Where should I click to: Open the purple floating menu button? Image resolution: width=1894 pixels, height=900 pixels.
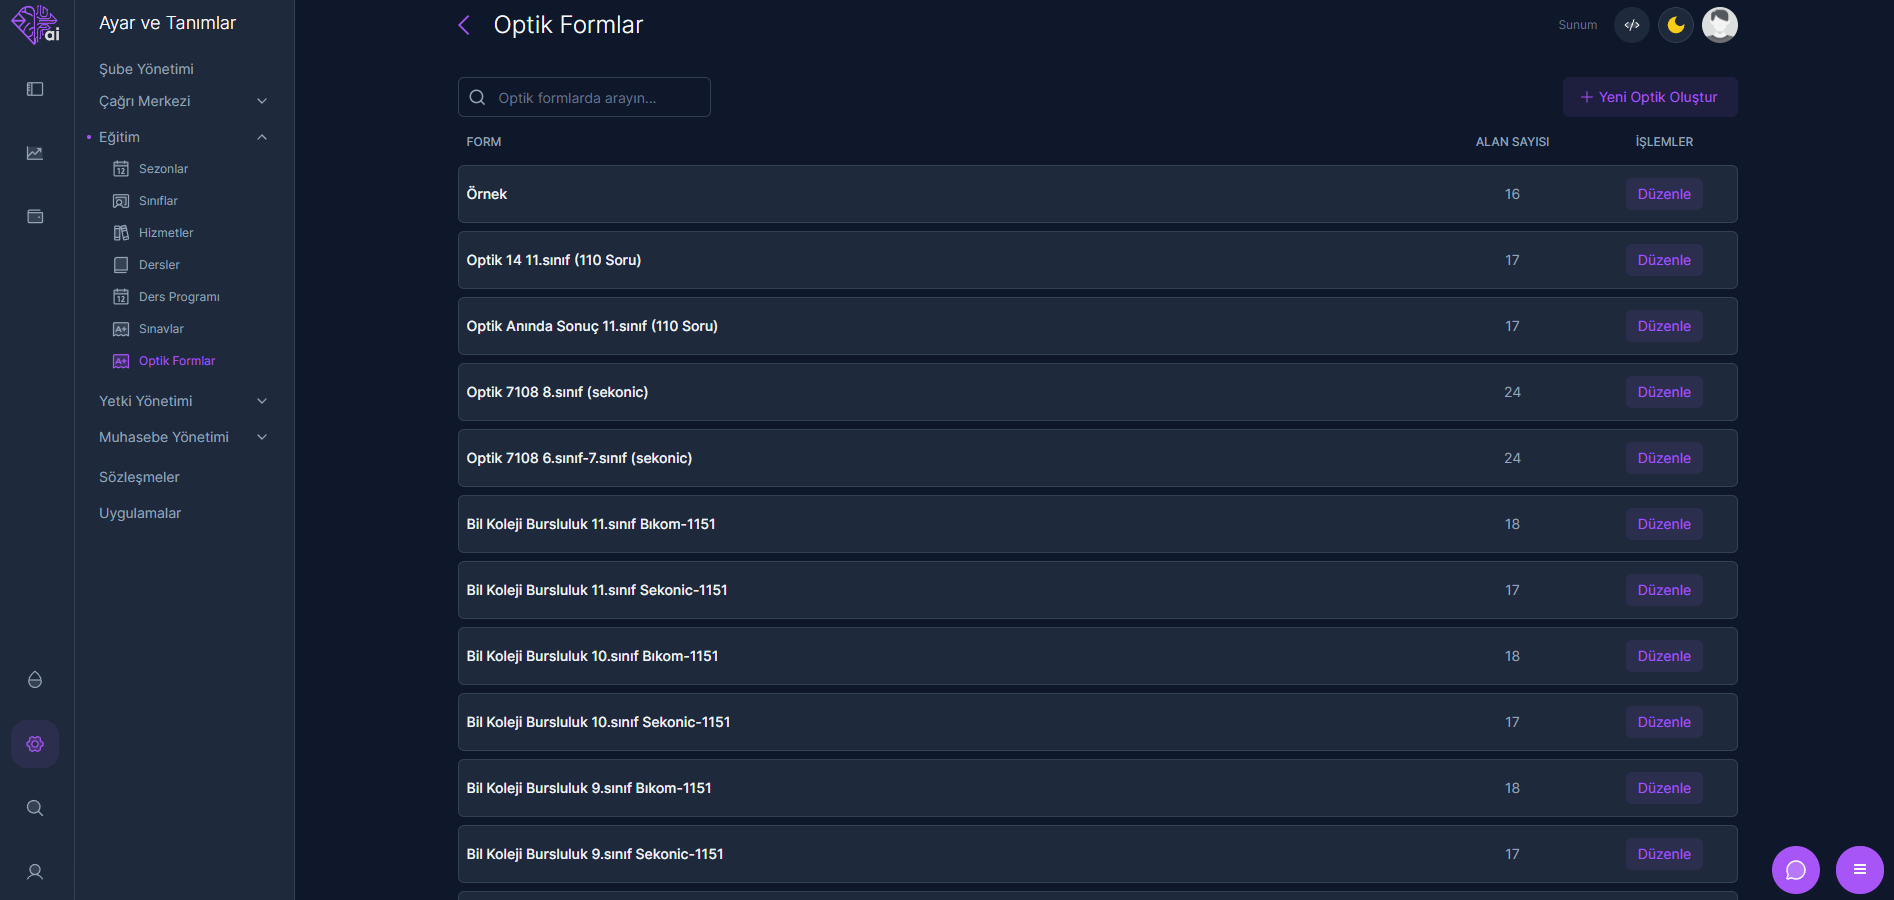(1860, 870)
